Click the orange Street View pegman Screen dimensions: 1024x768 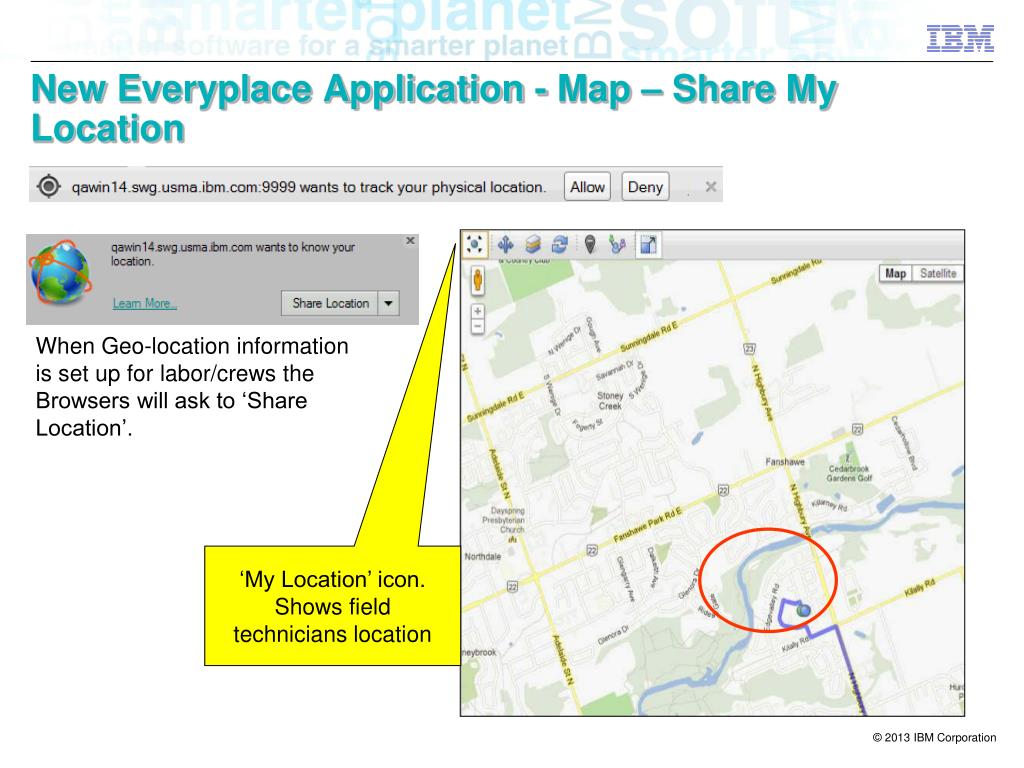click(478, 280)
